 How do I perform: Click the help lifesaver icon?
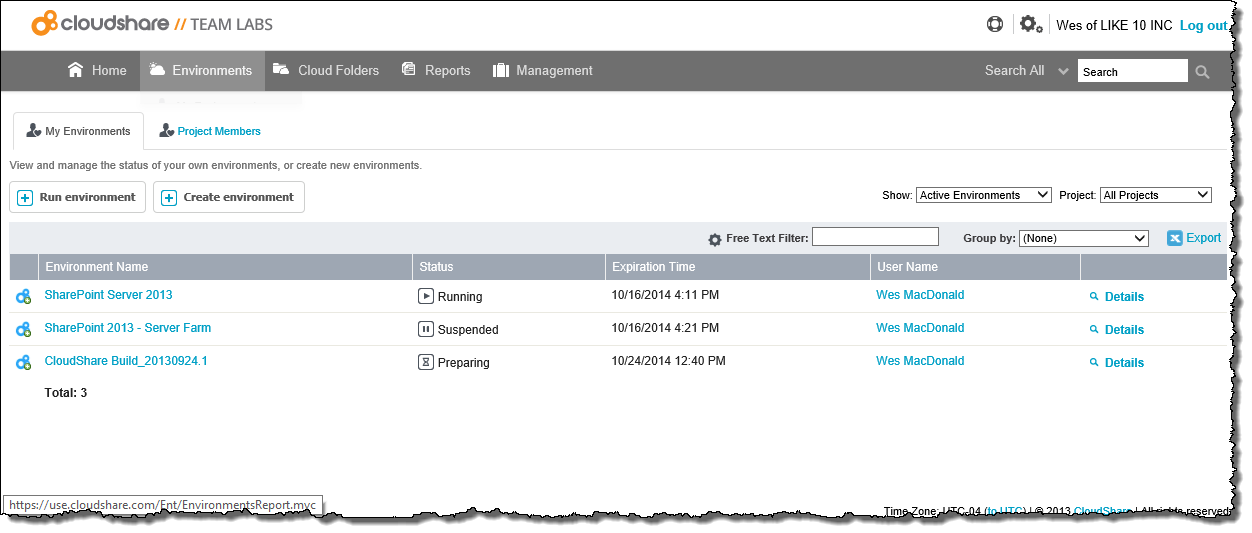tap(994, 24)
